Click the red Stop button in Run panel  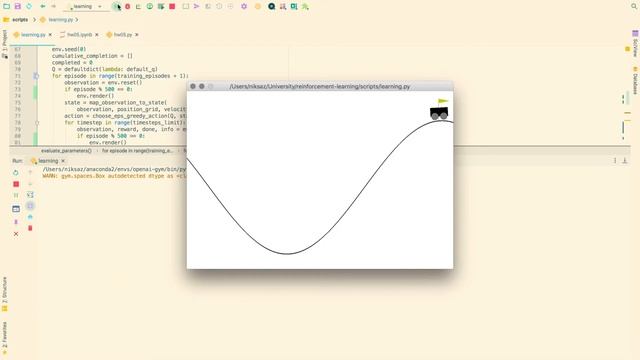16,184
